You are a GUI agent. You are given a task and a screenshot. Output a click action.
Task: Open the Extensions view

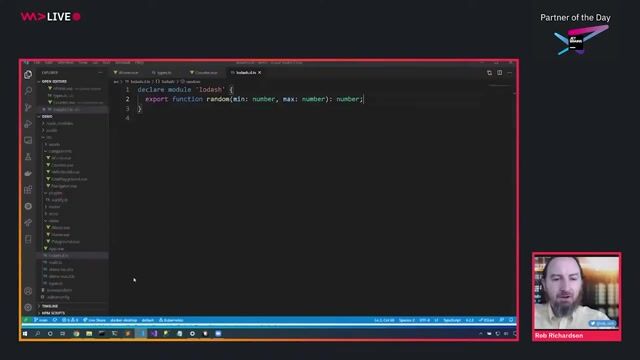coord(28,190)
